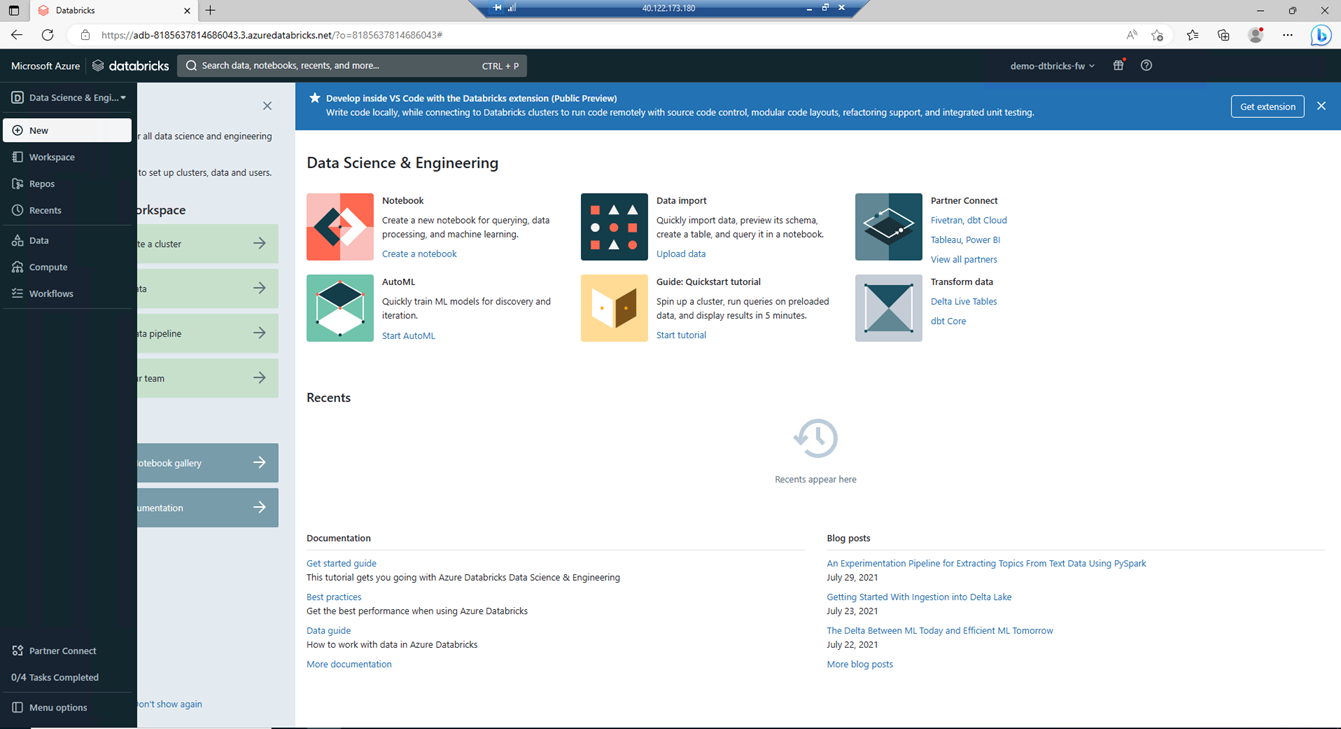1341x729 pixels.
Task: Click the Get extension button
Action: (1267, 106)
